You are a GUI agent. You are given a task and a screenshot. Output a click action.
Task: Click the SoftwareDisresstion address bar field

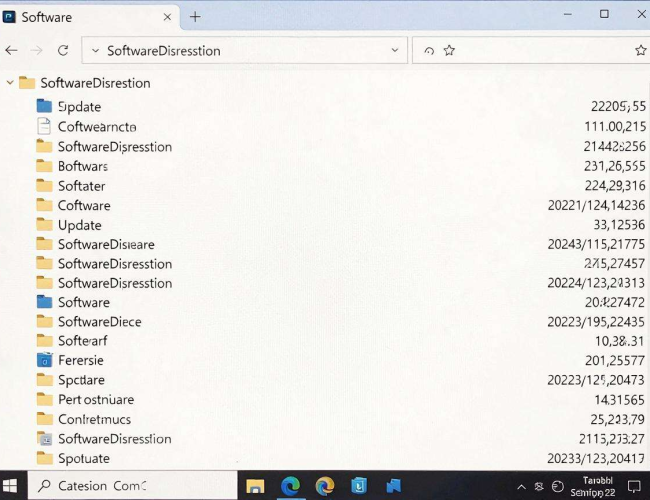245,50
